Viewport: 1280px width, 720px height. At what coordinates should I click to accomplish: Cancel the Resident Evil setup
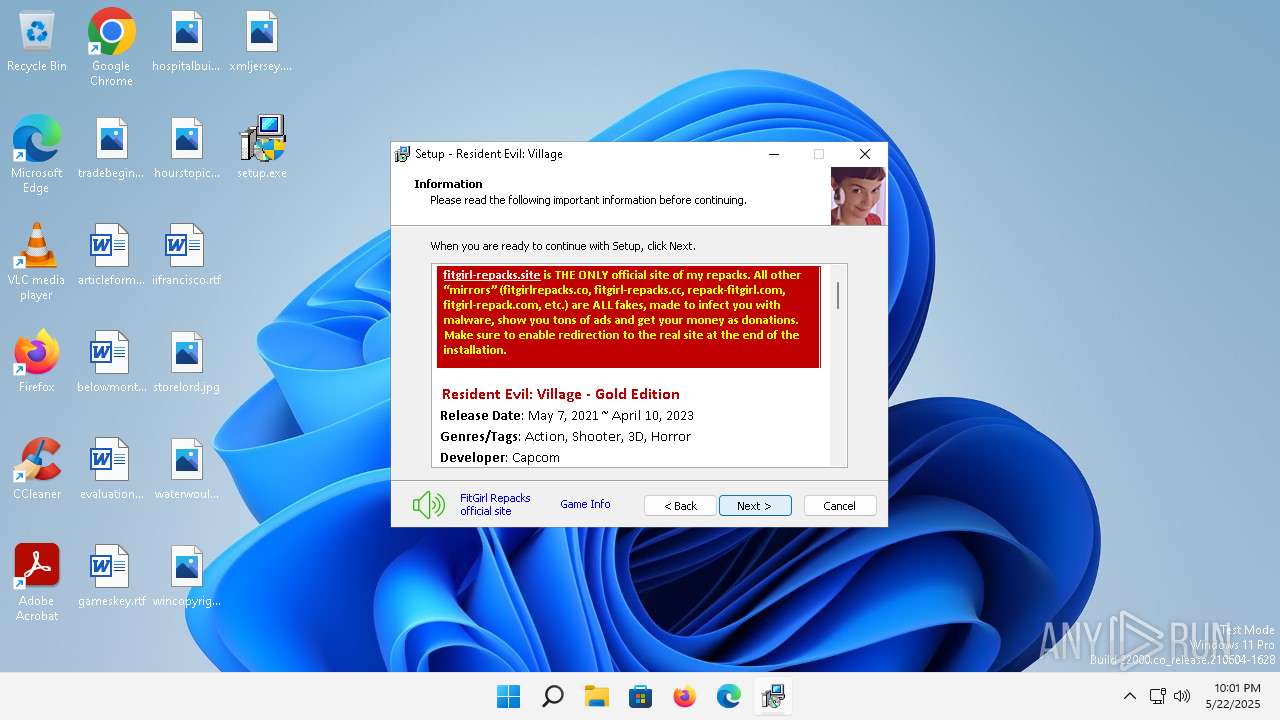point(840,506)
